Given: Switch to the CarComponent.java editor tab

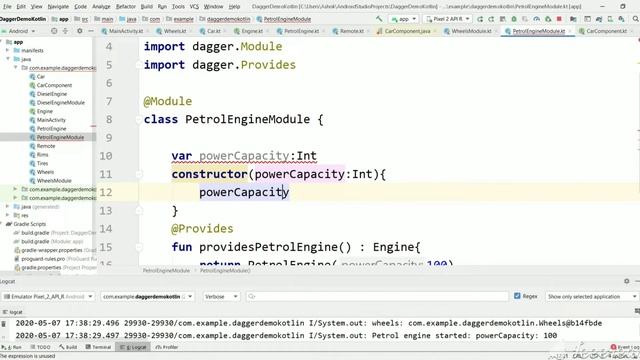Looking at the screenshot, I should click(407, 31).
